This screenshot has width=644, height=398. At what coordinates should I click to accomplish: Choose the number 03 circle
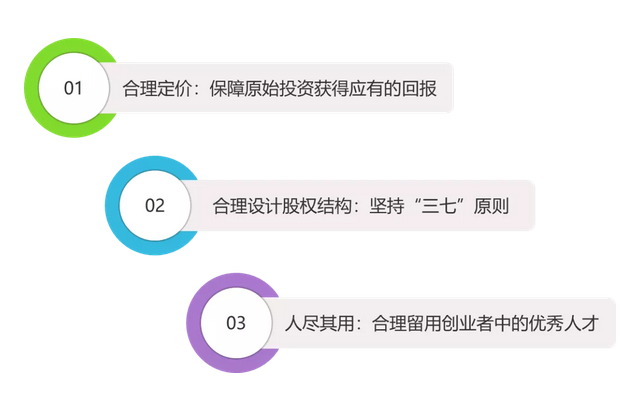pyautogui.click(x=236, y=323)
